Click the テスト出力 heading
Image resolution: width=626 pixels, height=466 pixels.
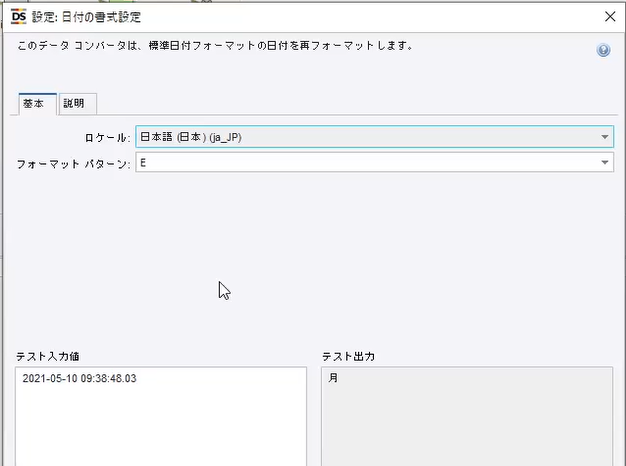348,356
